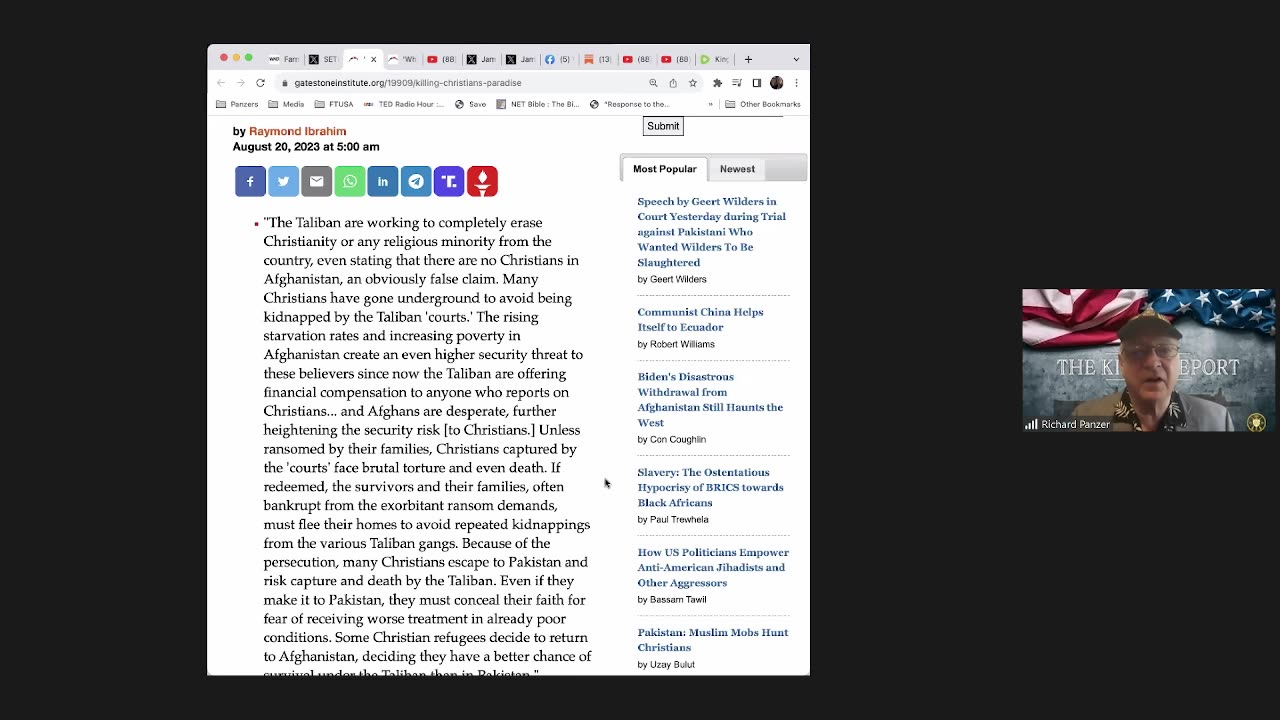Switch to first YouTube (88) tab
Viewport: 1280px width, 720px height.
click(442, 59)
